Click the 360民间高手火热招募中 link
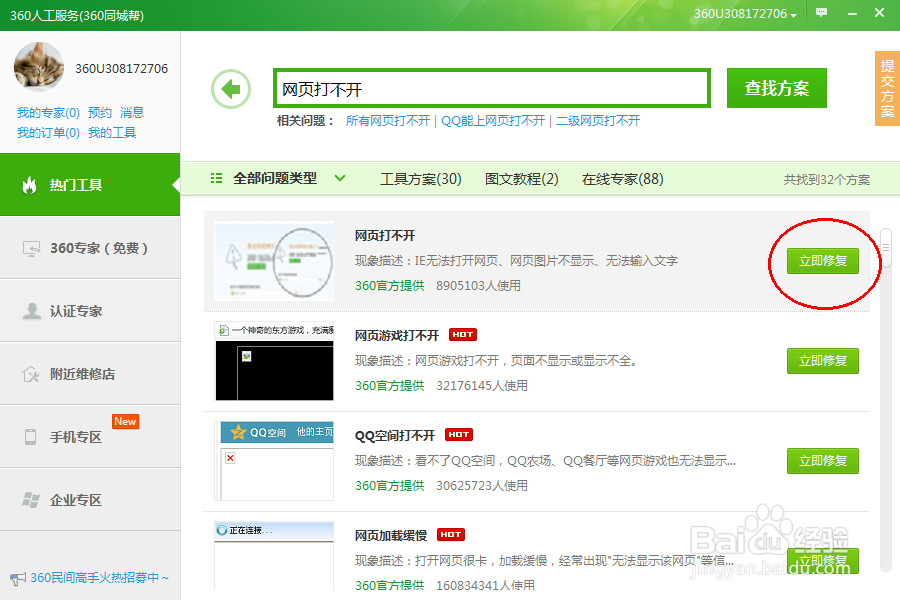Image resolution: width=900 pixels, height=600 pixels. (99, 578)
